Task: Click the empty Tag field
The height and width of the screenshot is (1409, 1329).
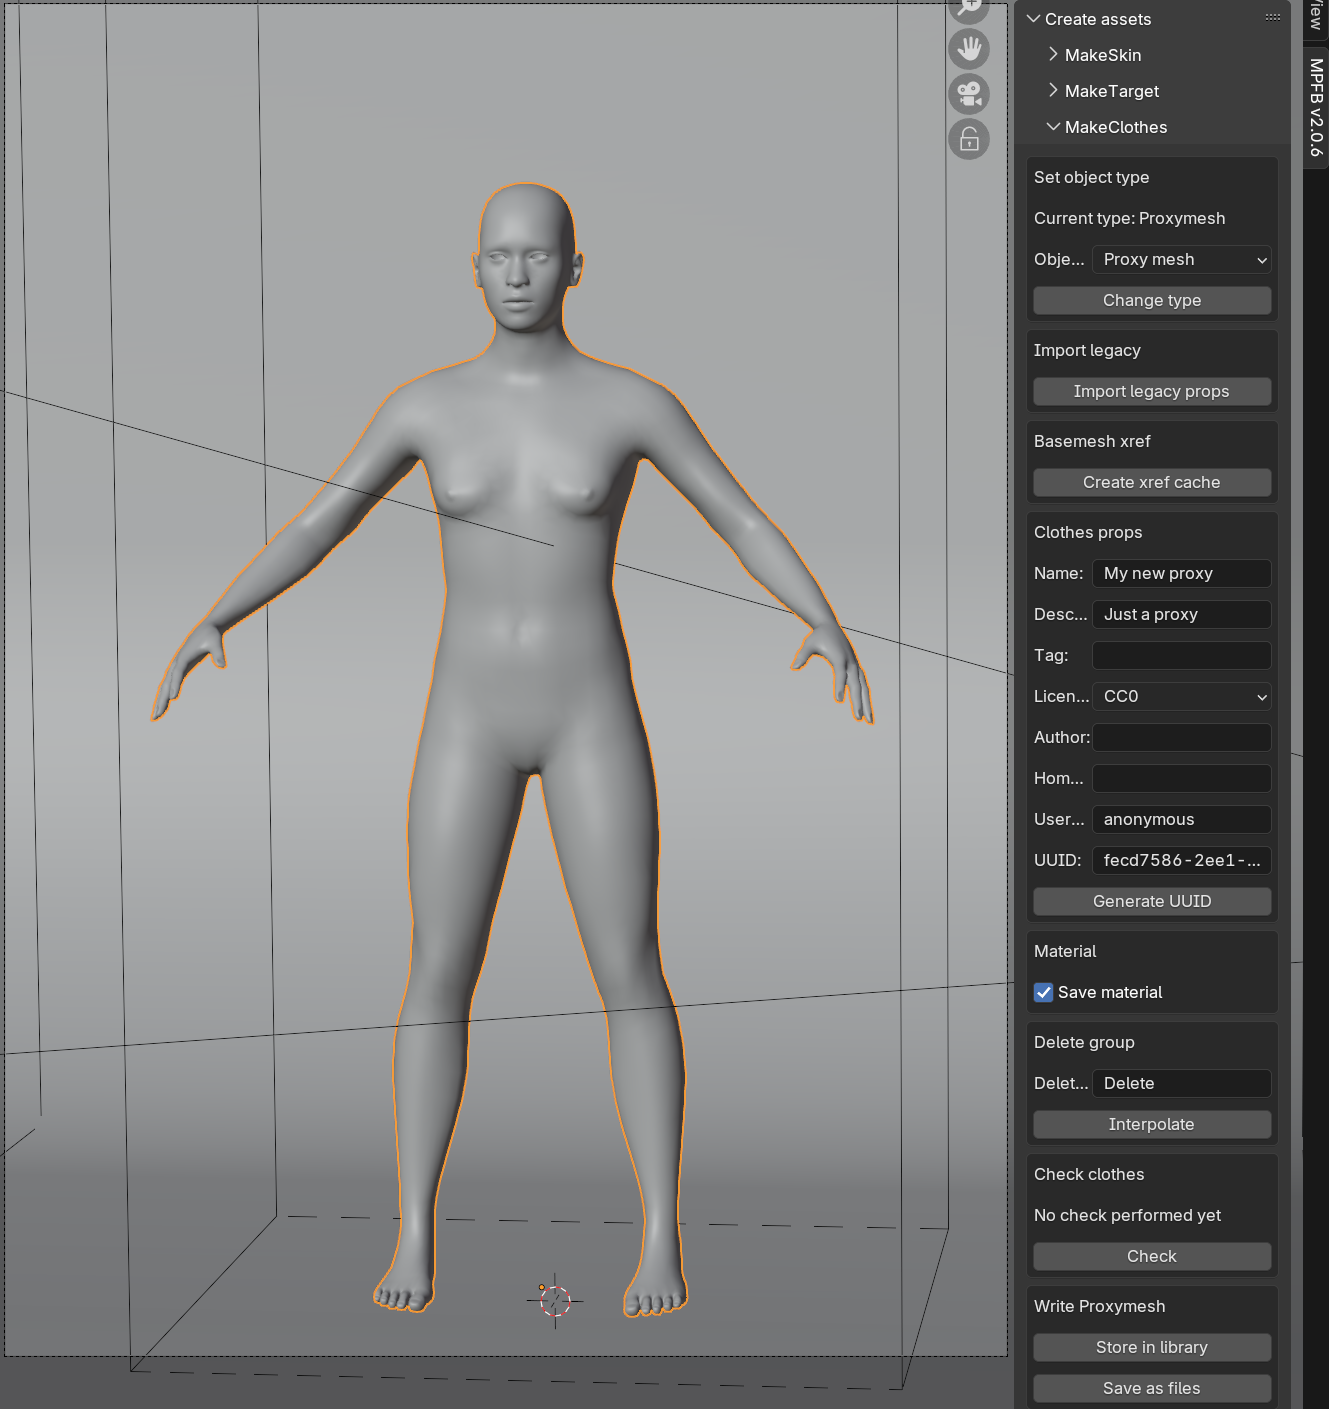Action: pos(1182,655)
